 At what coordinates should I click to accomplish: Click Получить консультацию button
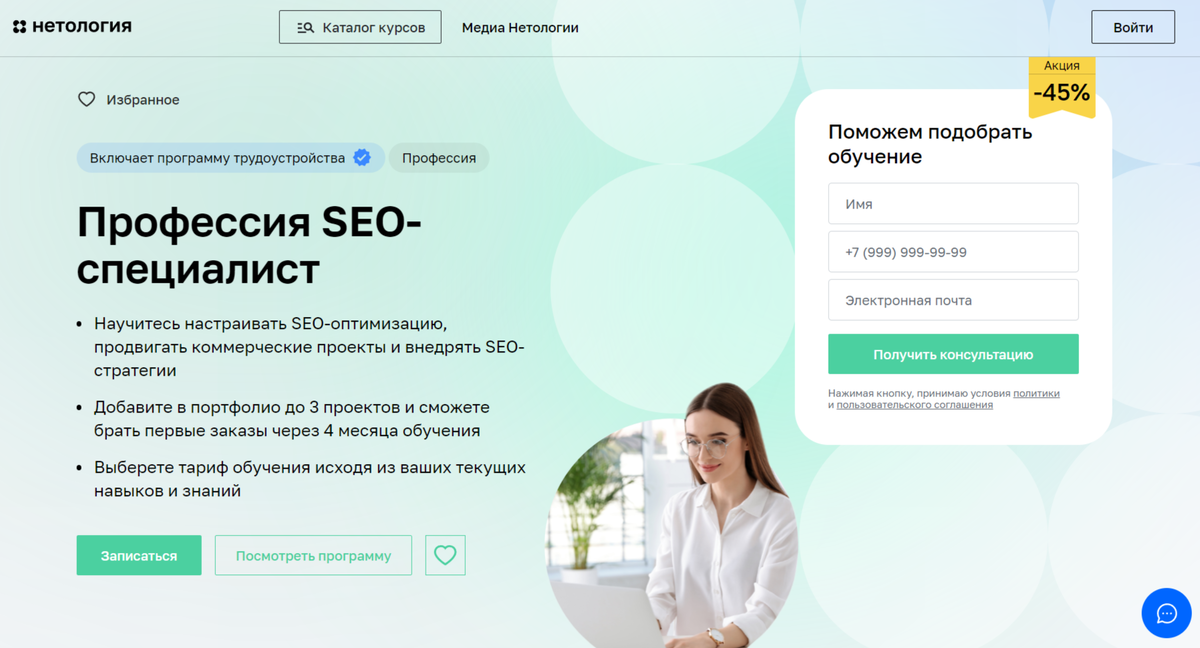point(953,354)
